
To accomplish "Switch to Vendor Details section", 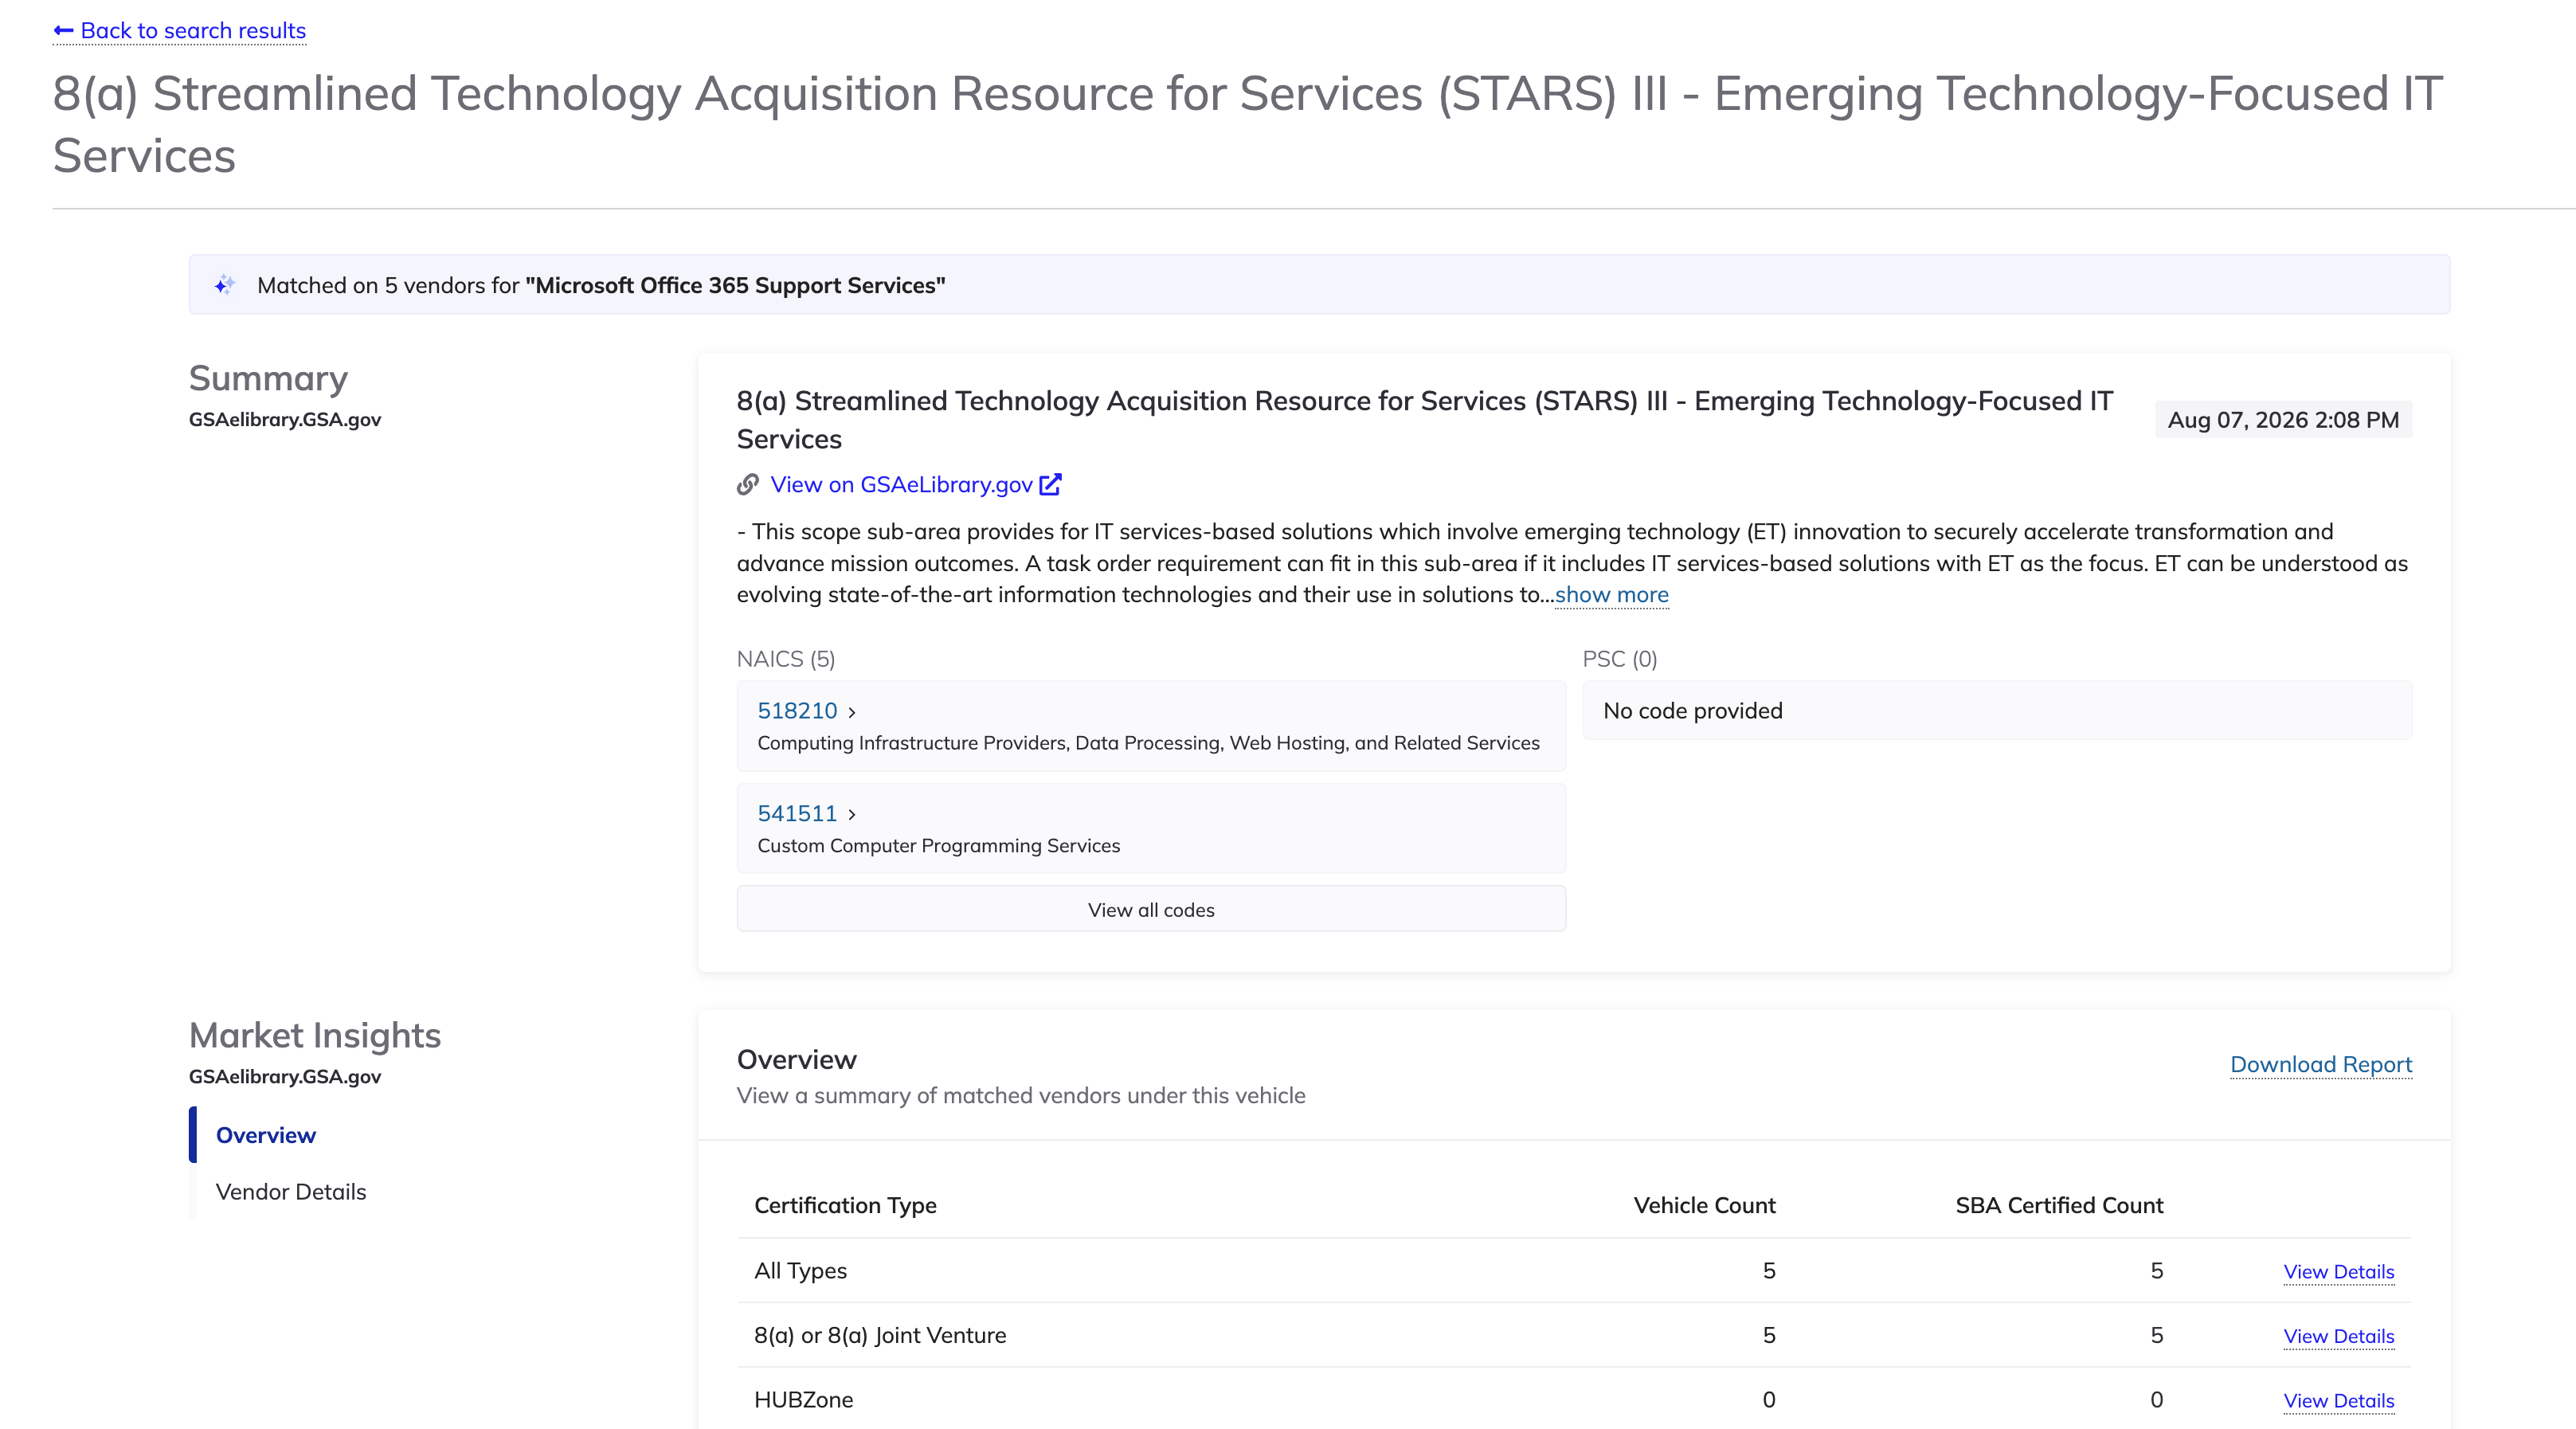I will [291, 1192].
